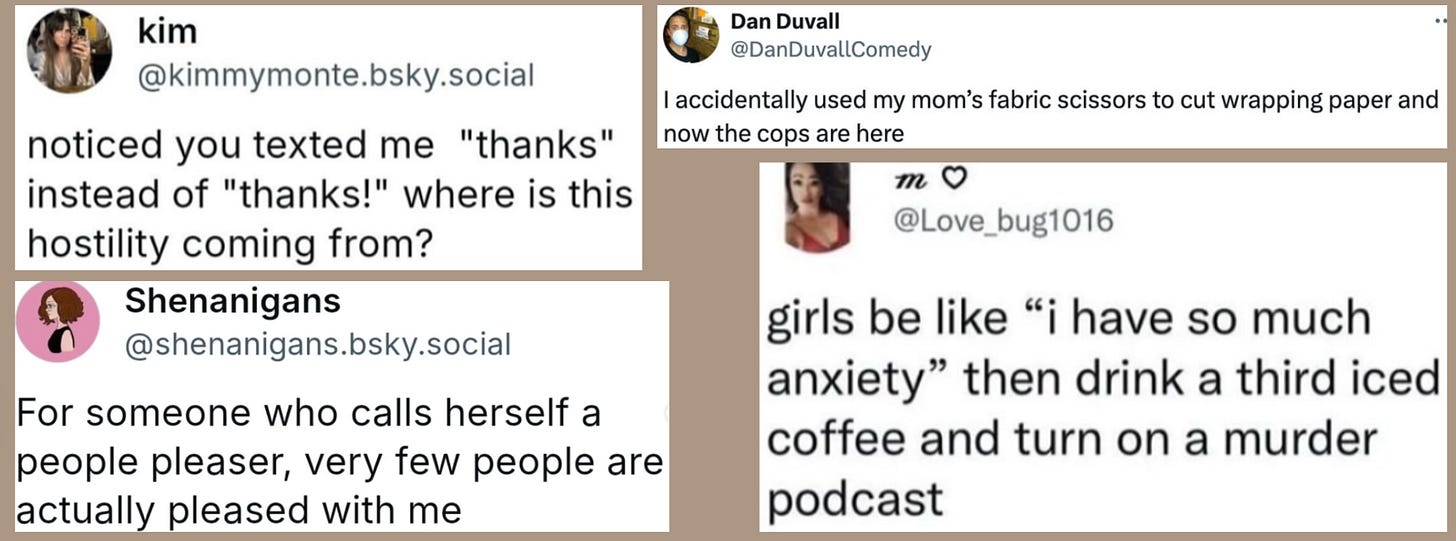Open the @Love_bug1016 handle

click(x=1003, y=220)
